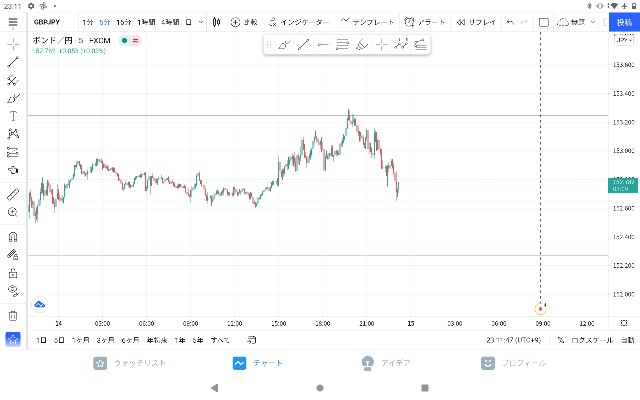Image resolution: width=640 pixels, height=400 pixels.
Task: Open the GBPJPY symbol search
Action: (x=47, y=22)
